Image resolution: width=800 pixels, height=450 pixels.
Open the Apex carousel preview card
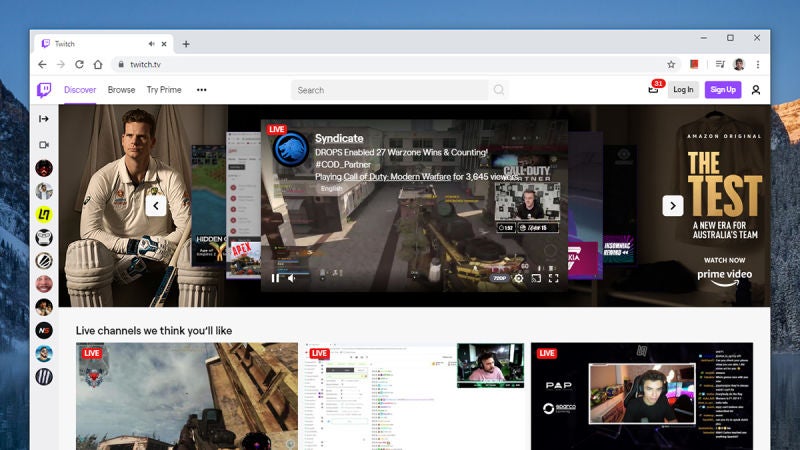click(x=243, y=205)
